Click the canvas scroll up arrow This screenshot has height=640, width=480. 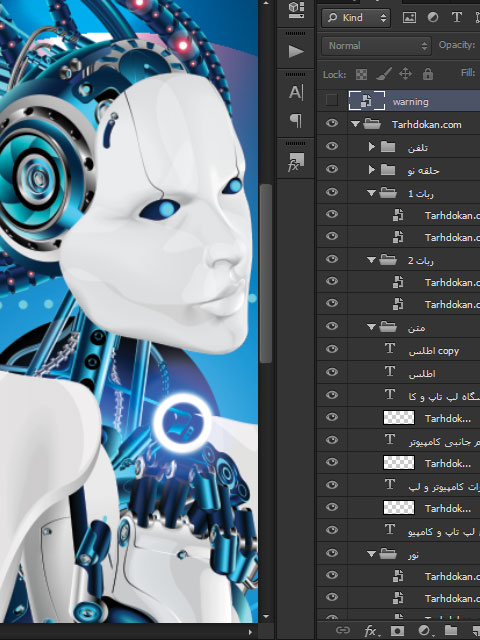coord(266,4)
